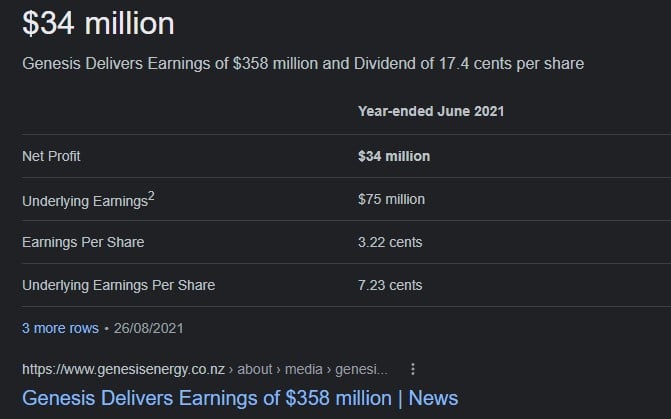Select the '3.22 cents' value
The height and width of the screenshot is (419, 671).
pyautogui.click(x=390, y=242)
